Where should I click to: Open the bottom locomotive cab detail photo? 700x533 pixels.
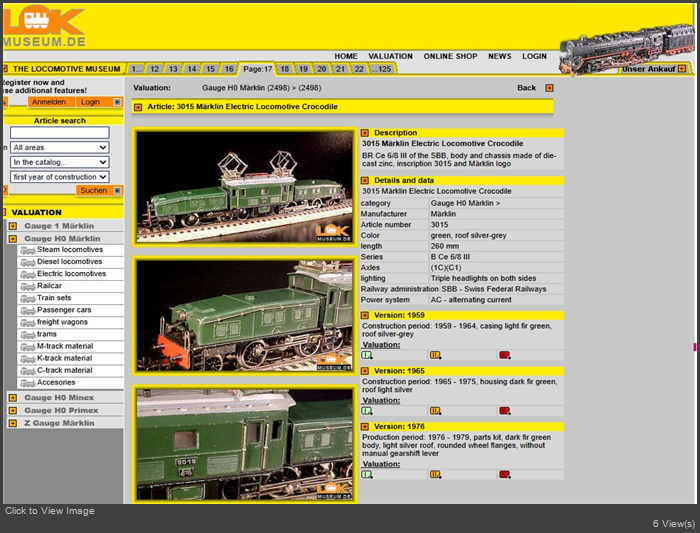(x=245, y=445)
